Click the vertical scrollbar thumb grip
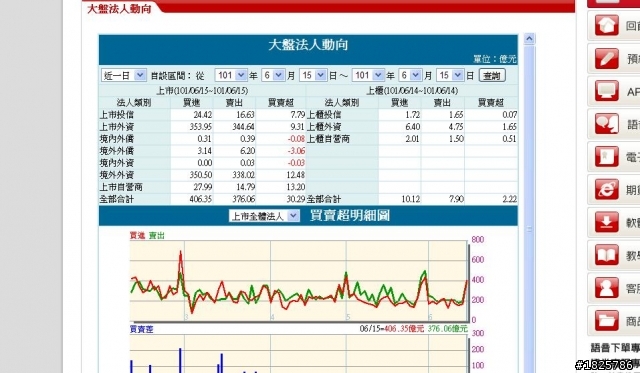Viewport: 640px width, 373px height. pyautogui.click(x=529, y=229)
